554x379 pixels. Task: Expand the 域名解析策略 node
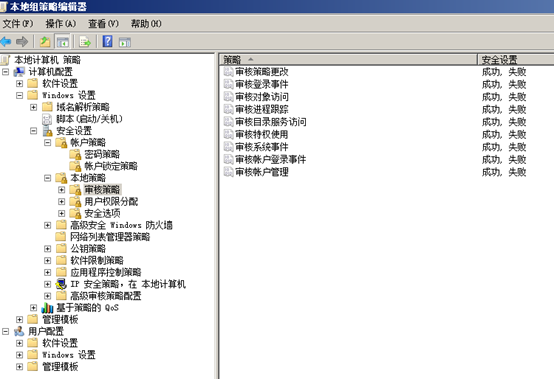point(34,107)
